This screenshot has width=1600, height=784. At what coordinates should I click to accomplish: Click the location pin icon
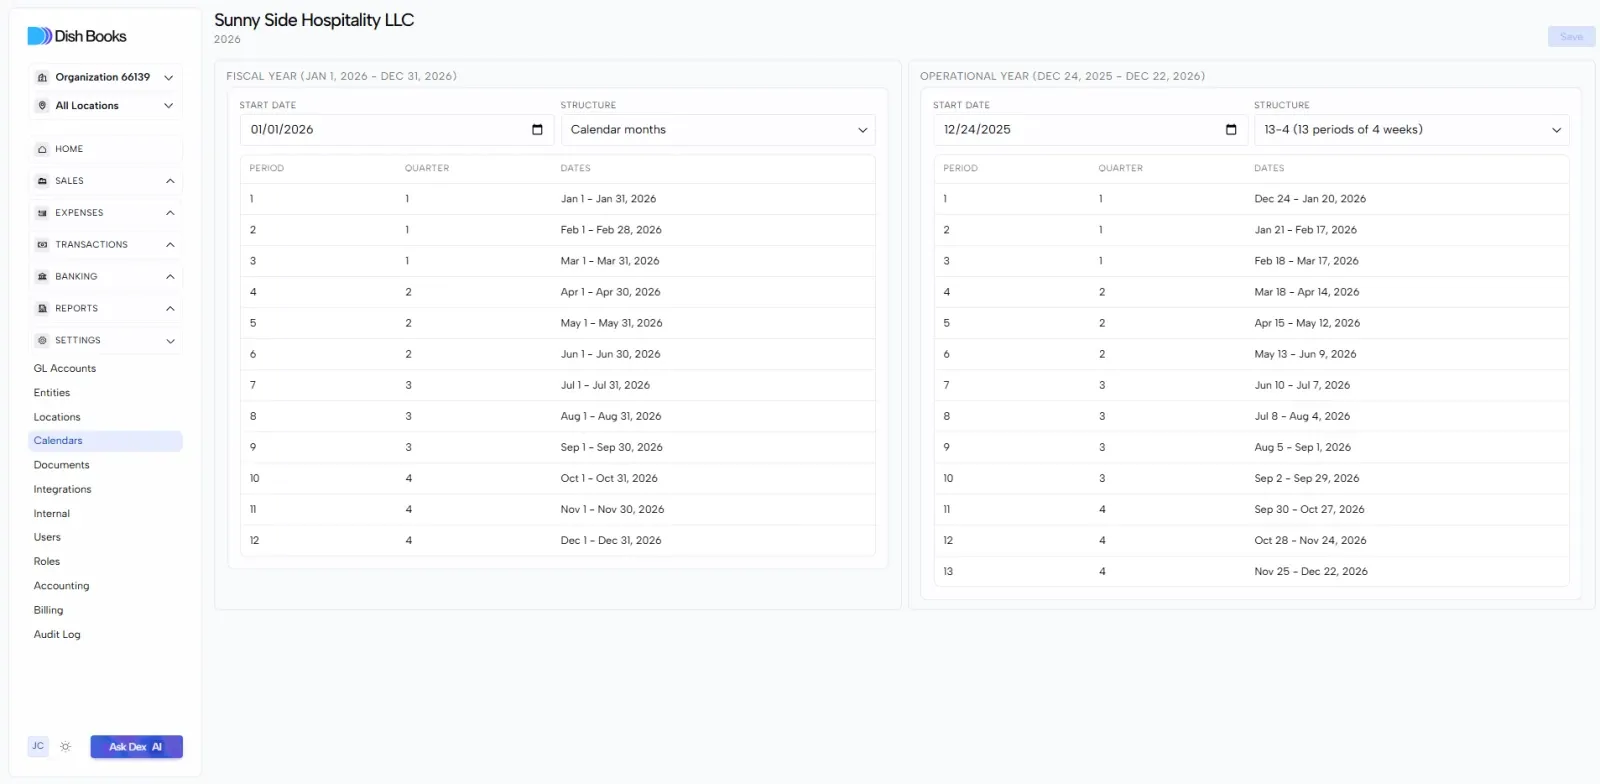pos(42,106)
